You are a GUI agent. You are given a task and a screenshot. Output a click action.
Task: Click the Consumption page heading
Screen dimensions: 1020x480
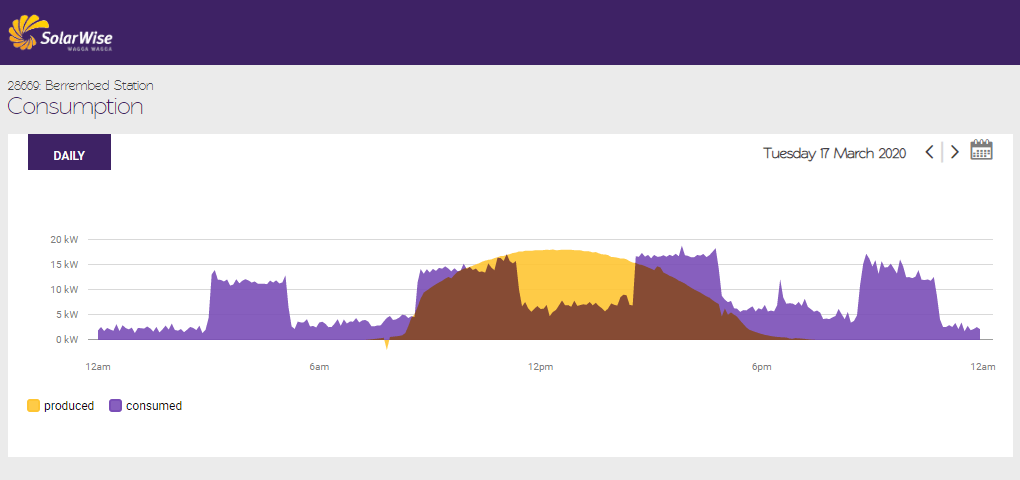tap(75, 106)
